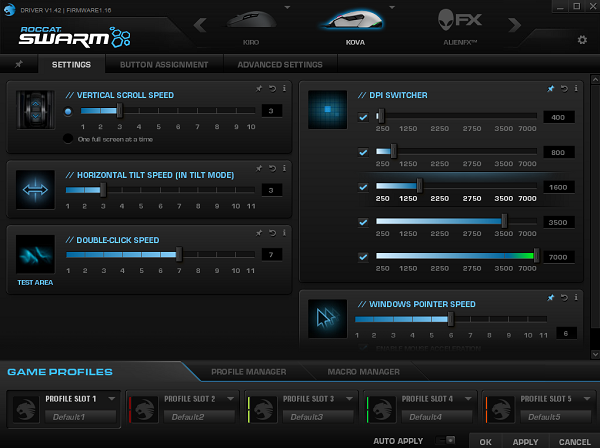This screenshot has width=600, height=448.
Task: Open dropdown arrow above Kova device
Action: [x=391, y=7]
